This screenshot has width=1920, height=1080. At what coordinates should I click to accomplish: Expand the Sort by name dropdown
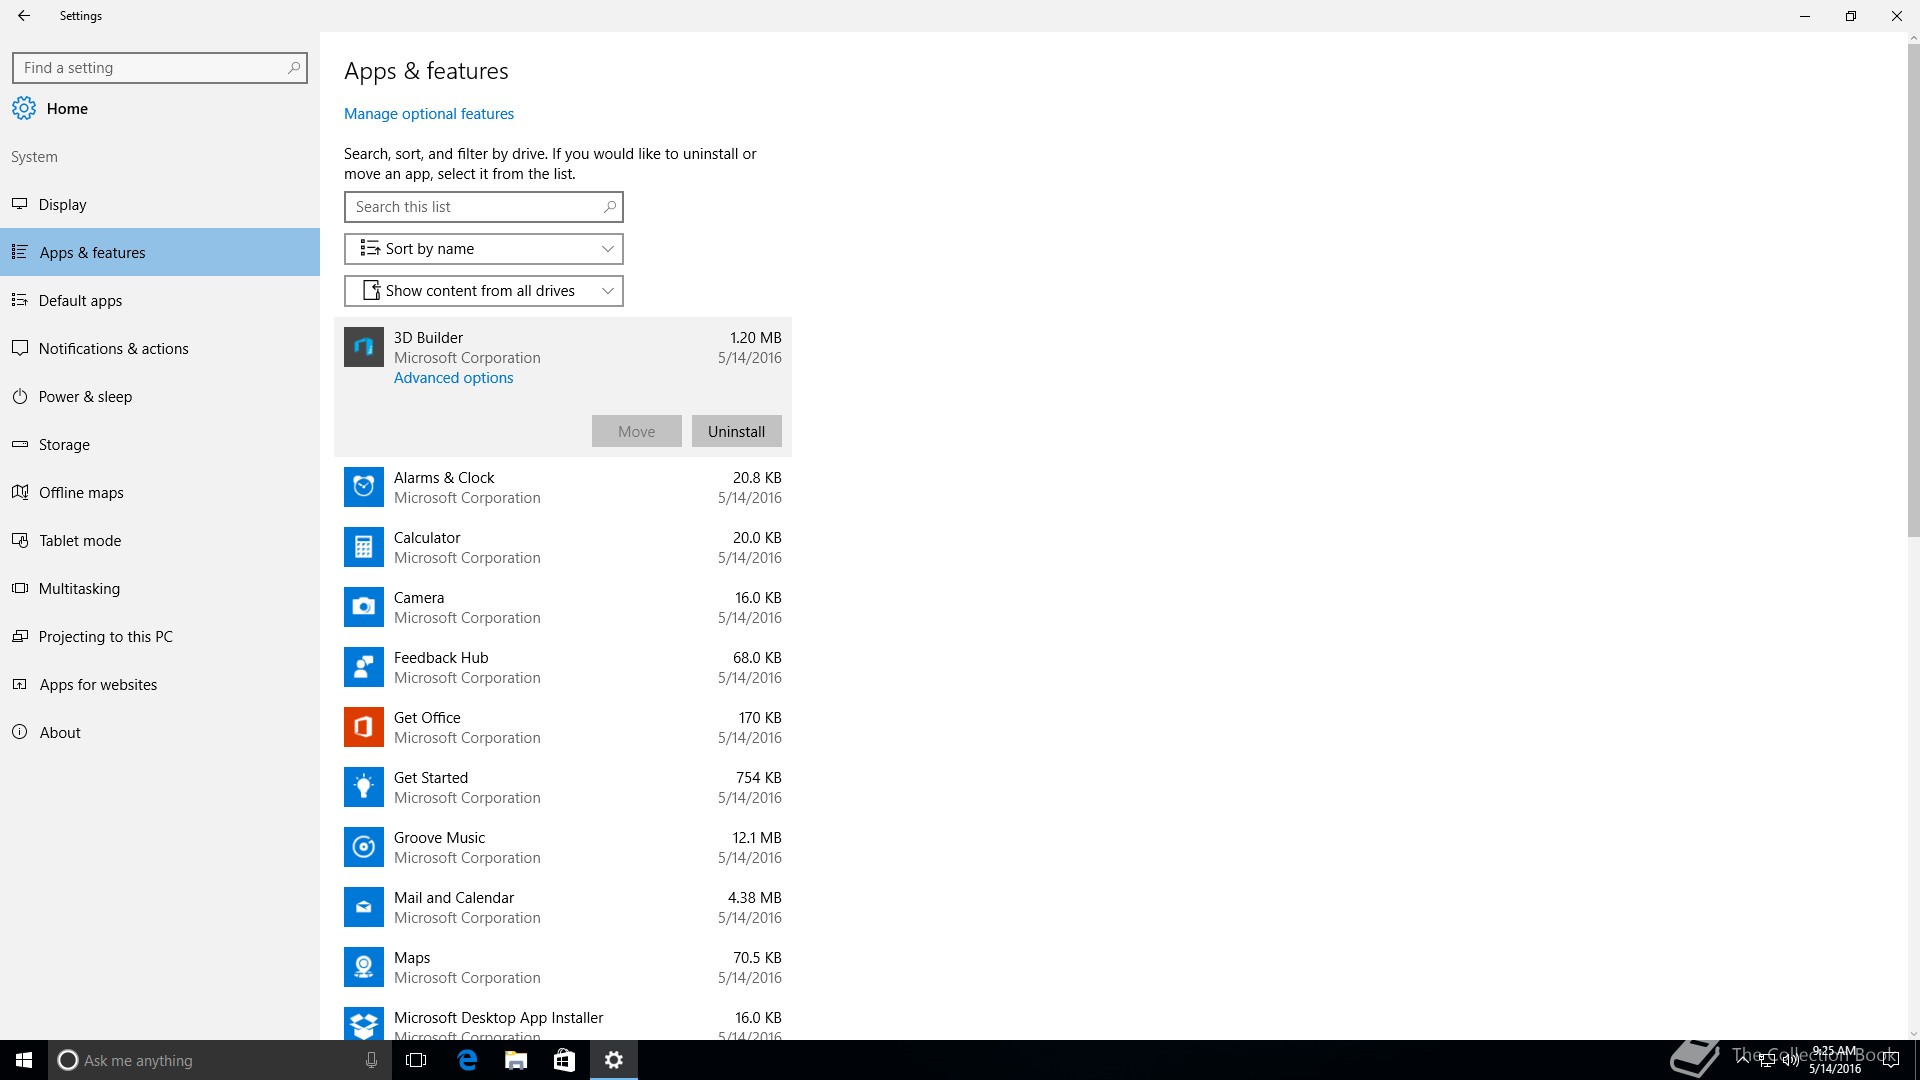[x=483, y=249]
